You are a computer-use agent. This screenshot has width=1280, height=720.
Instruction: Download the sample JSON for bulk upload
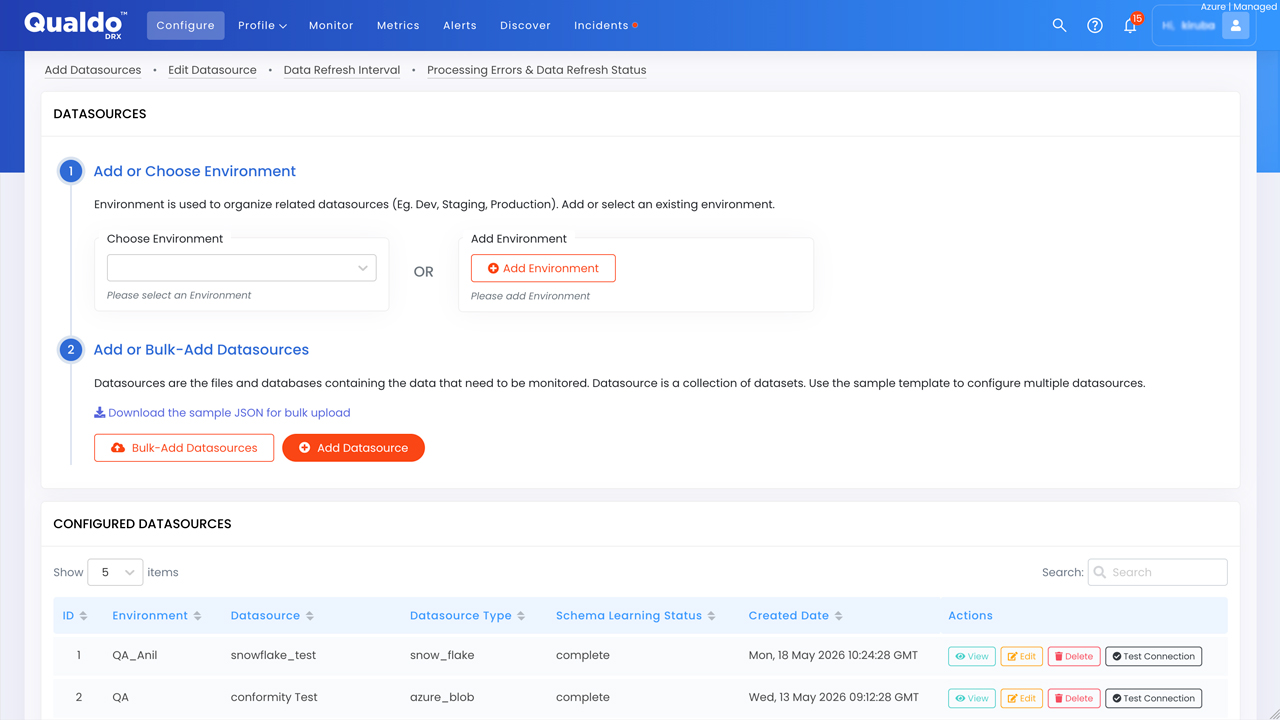point(222,412)
